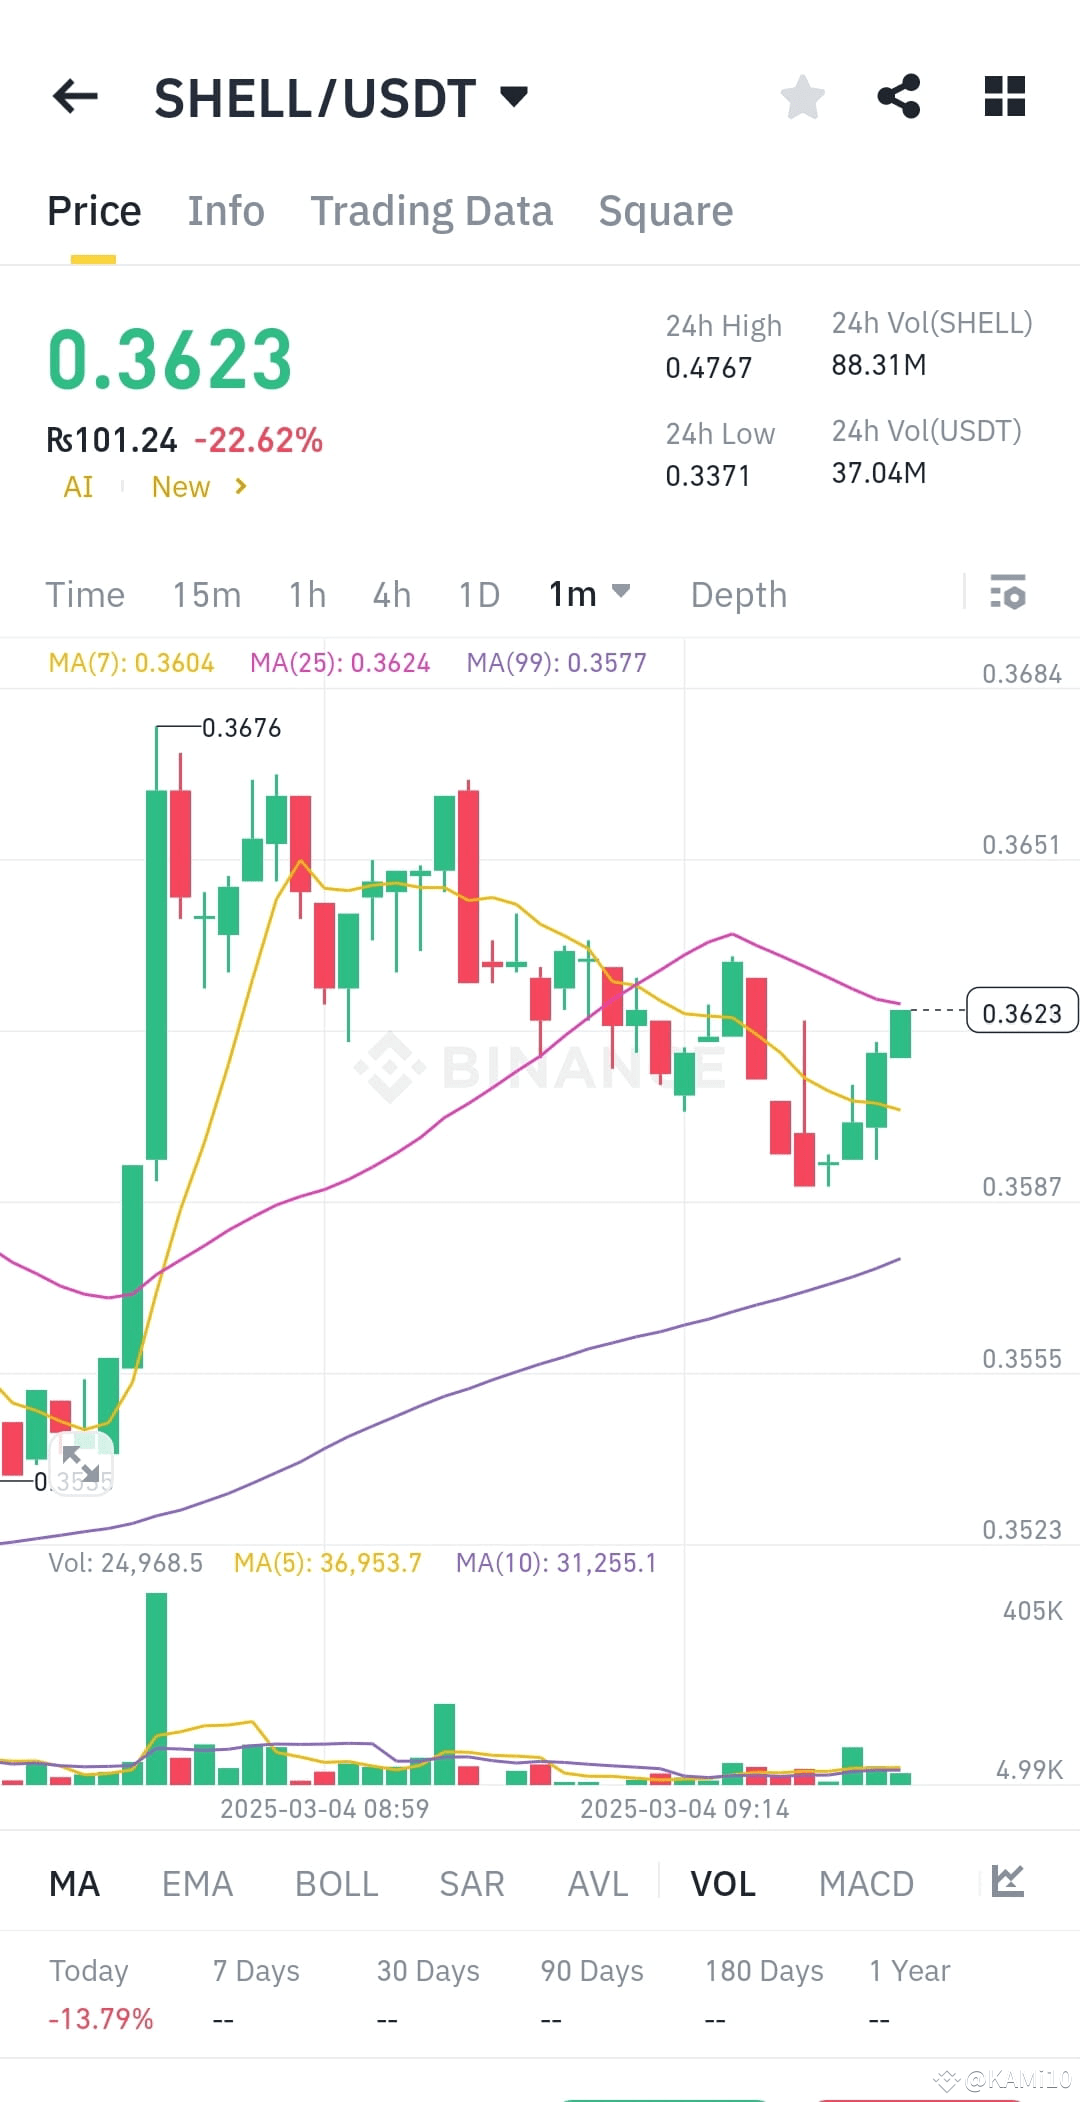Image resolution: width=1080 pixels, height=2102 pixels.
Task: Tap the AI label under the price
Action: [x=78, y=486]
